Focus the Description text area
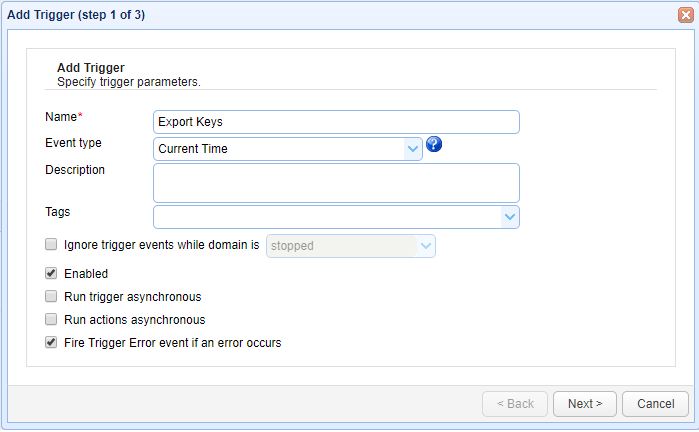 pos(336,183)
